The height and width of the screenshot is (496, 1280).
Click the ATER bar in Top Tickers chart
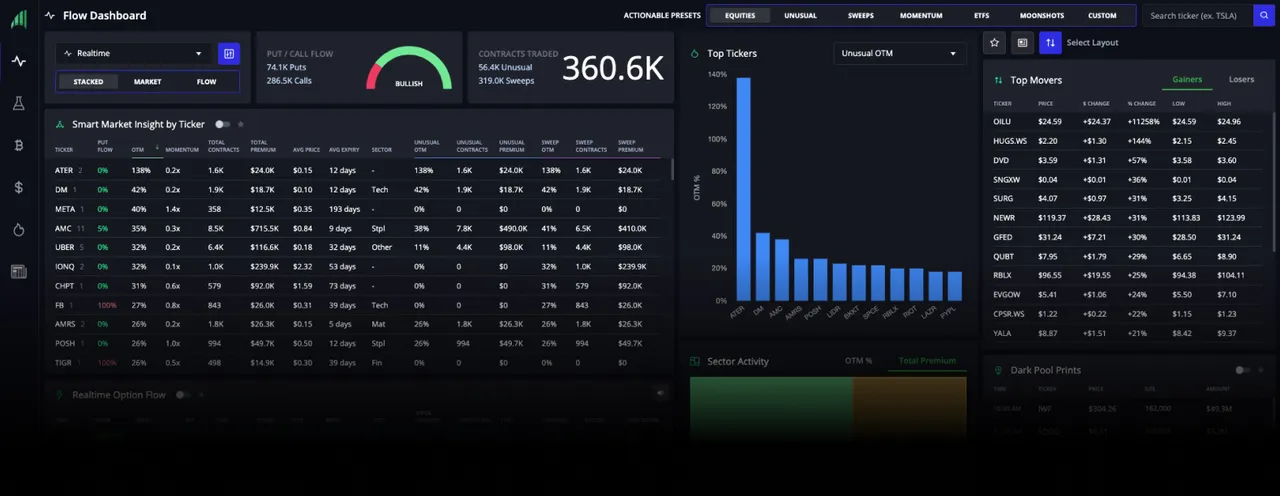click(x=743, y=188)
